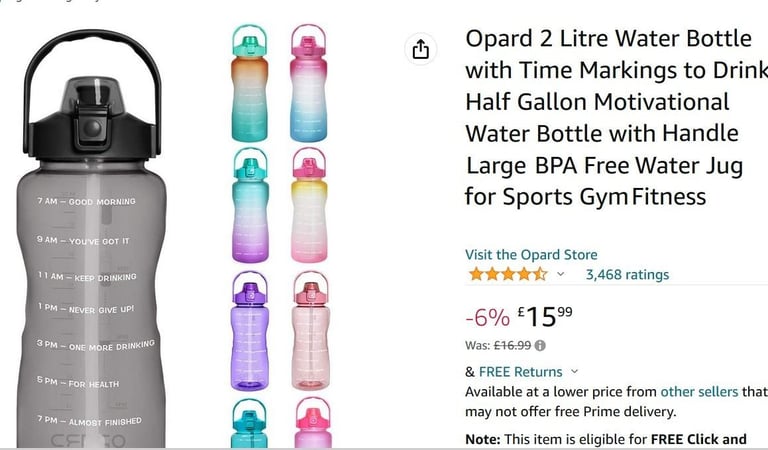Select the pink-to-blue gradient bottle

point(308,83)
